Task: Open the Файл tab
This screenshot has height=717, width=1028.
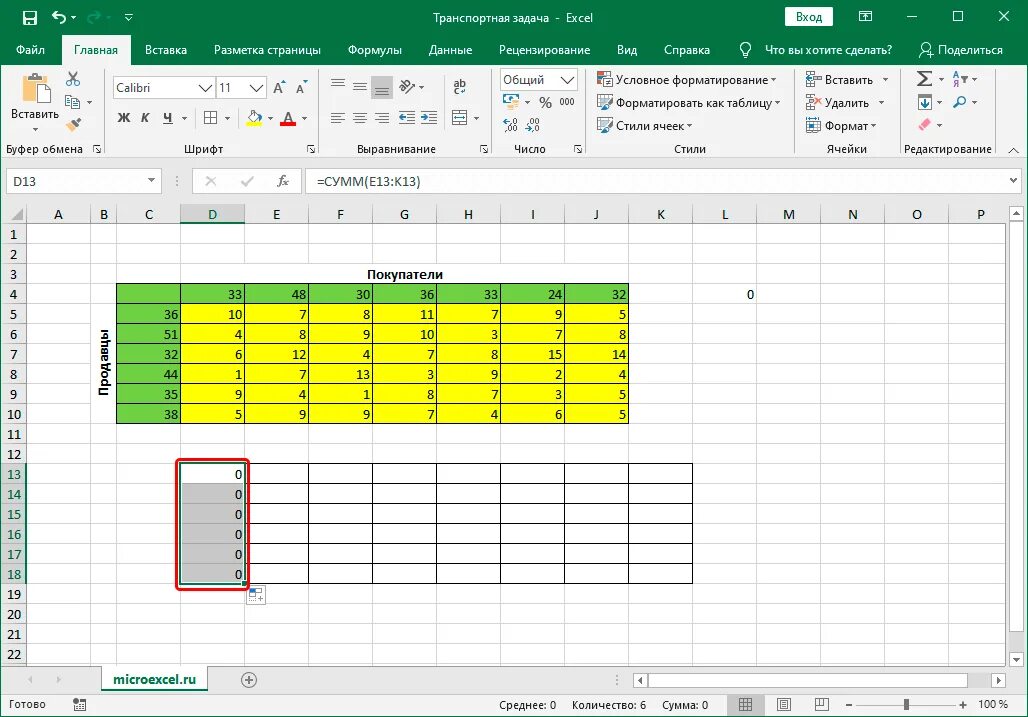Action: (x=30, y=50)
